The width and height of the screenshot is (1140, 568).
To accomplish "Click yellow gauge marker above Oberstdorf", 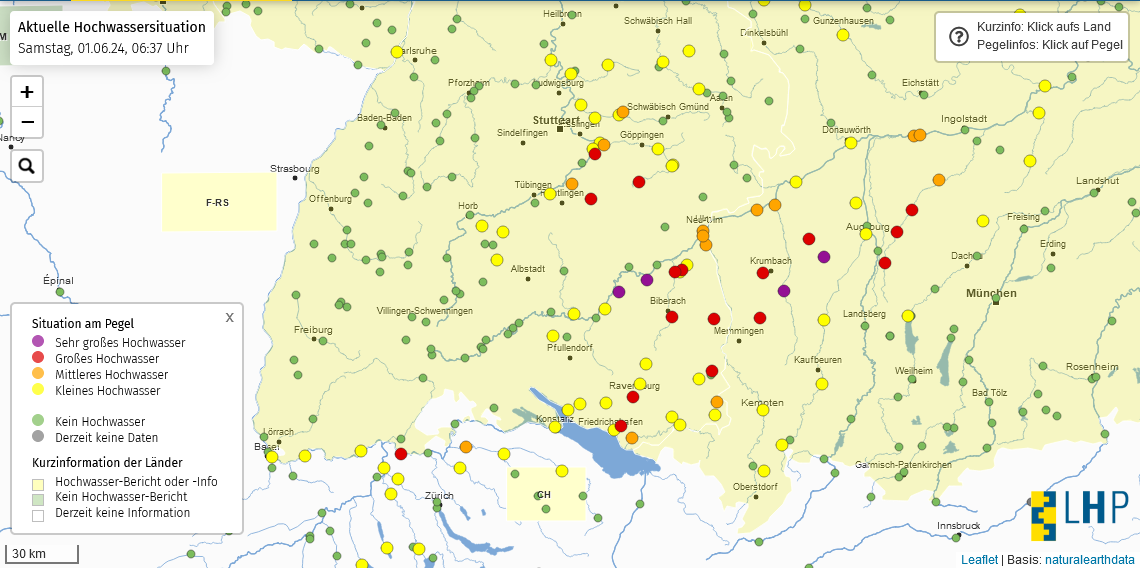I will coord(763,471).
